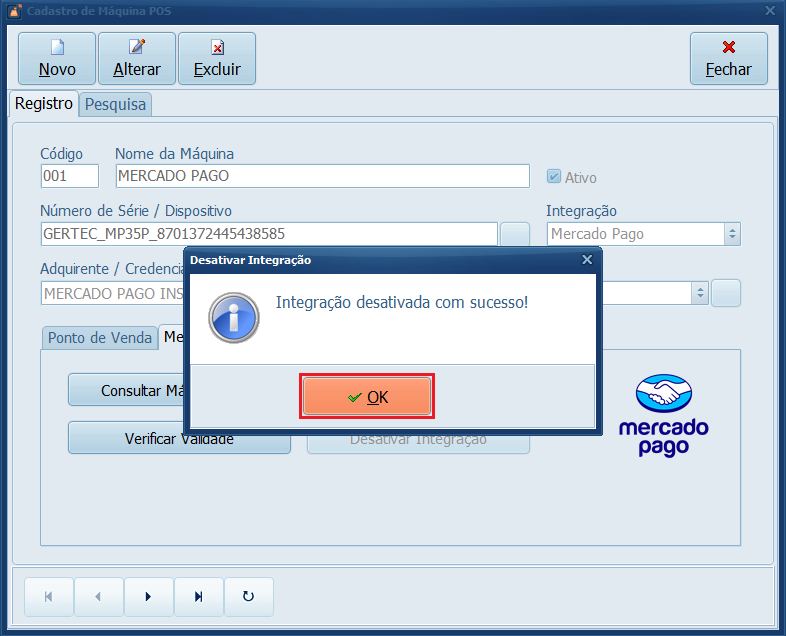Go to last record navigation arrow
This screenshot has height=636, width=786.
pyautogui.click(x=198, y=597)
